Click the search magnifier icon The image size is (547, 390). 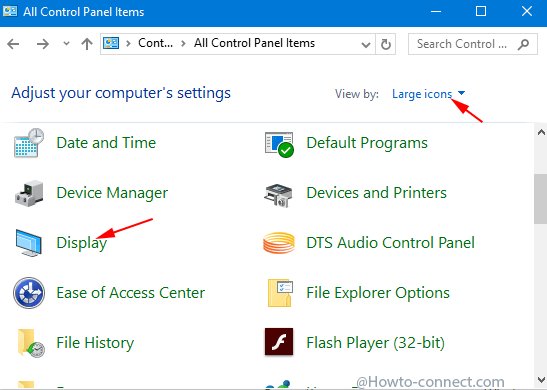click(x=523, y=44)
